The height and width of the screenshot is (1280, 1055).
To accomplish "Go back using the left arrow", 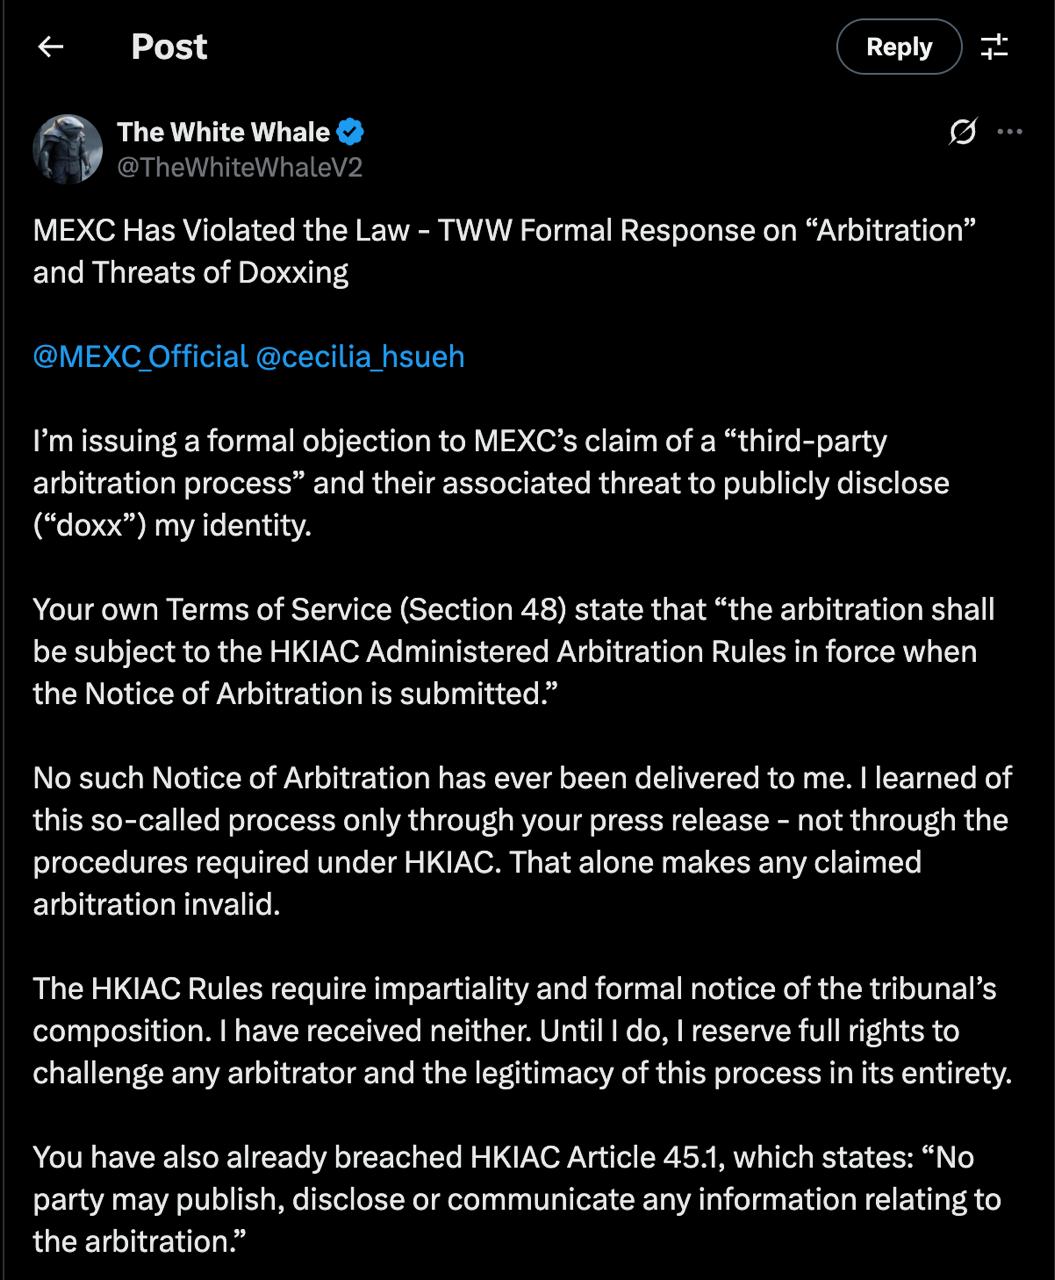I will (x=50, y=47).
